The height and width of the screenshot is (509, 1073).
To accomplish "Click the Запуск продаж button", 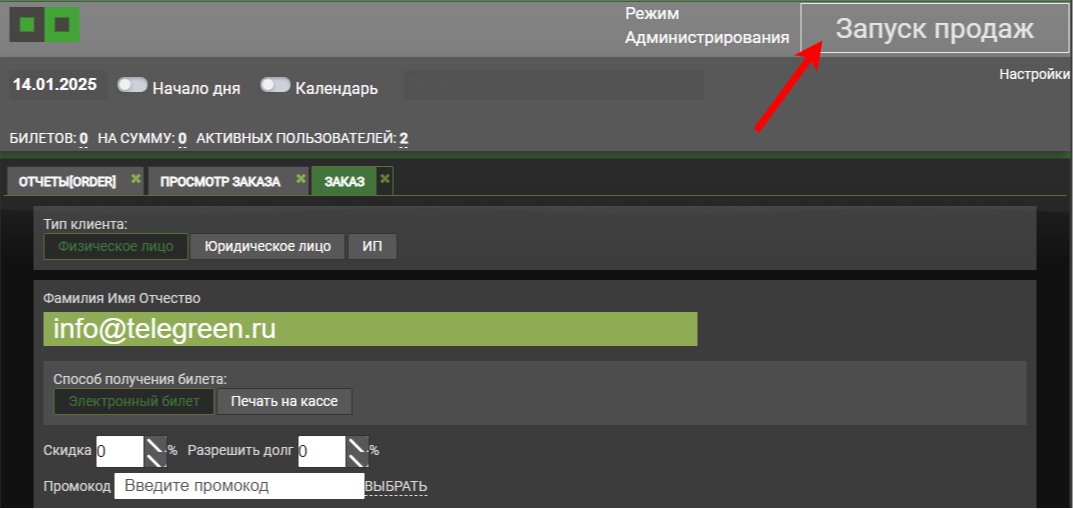I will pos(934,29).
